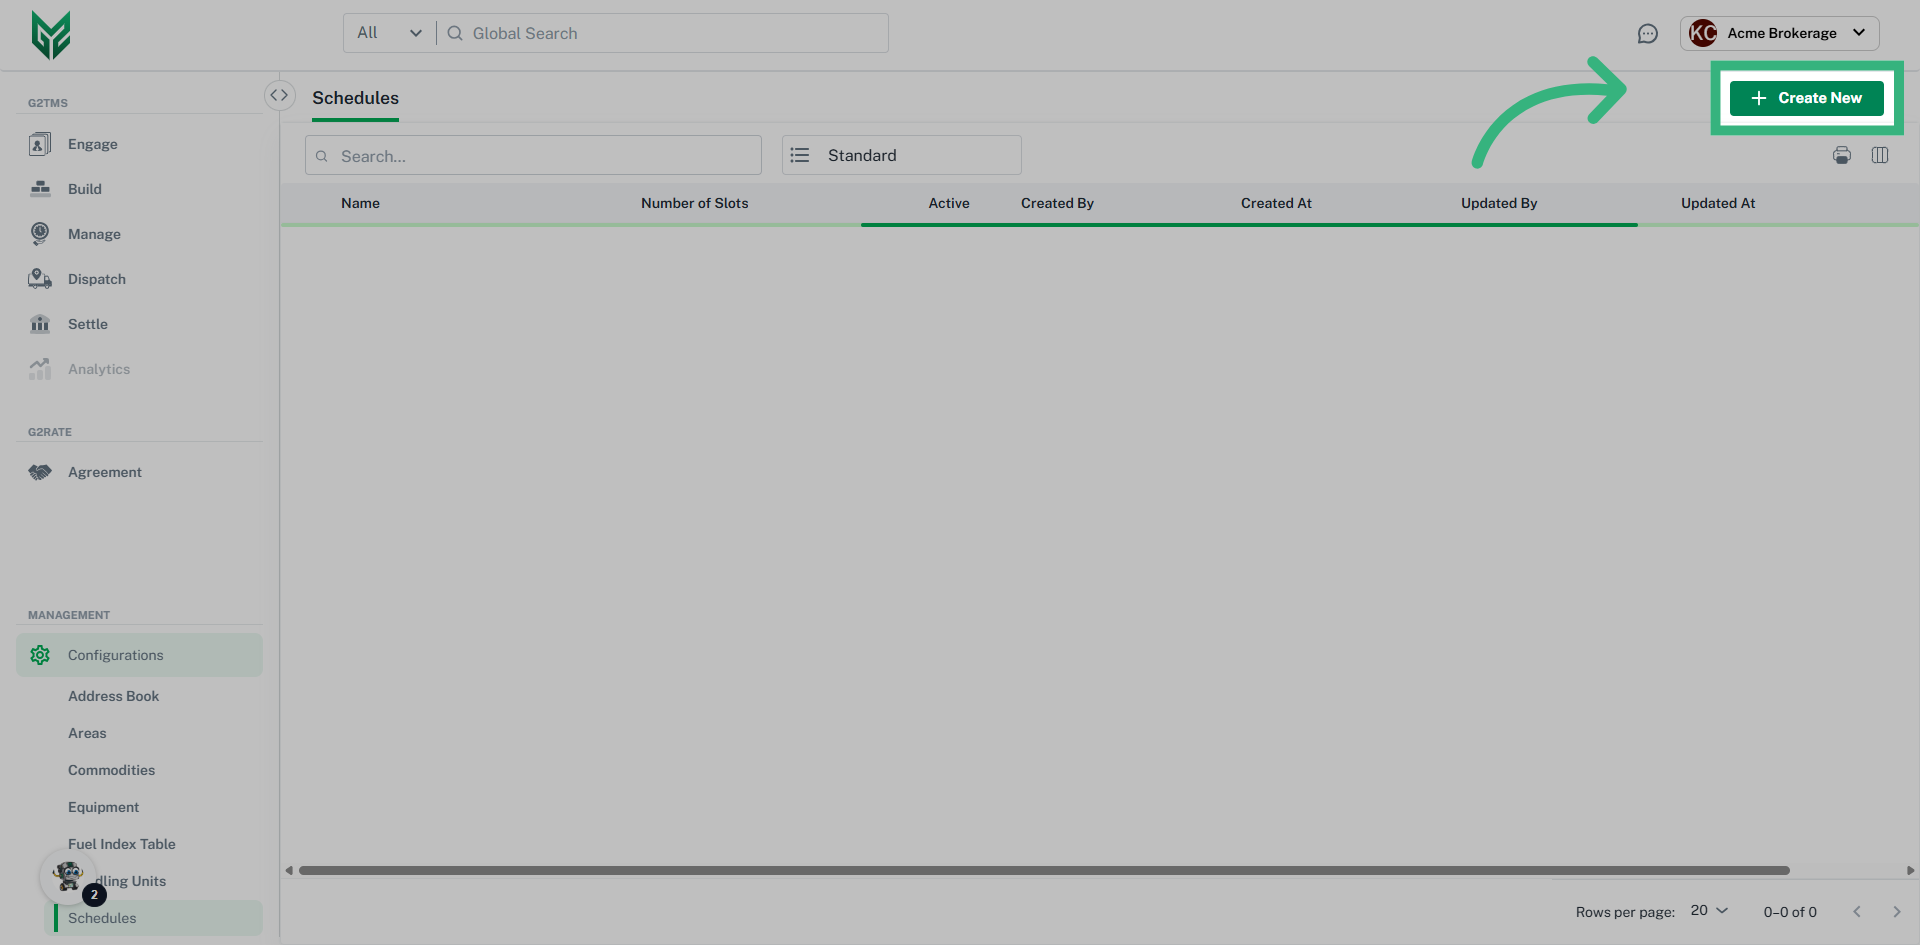Open the Build section
Screen dimensions: 1920x945
tap(85, 188)
